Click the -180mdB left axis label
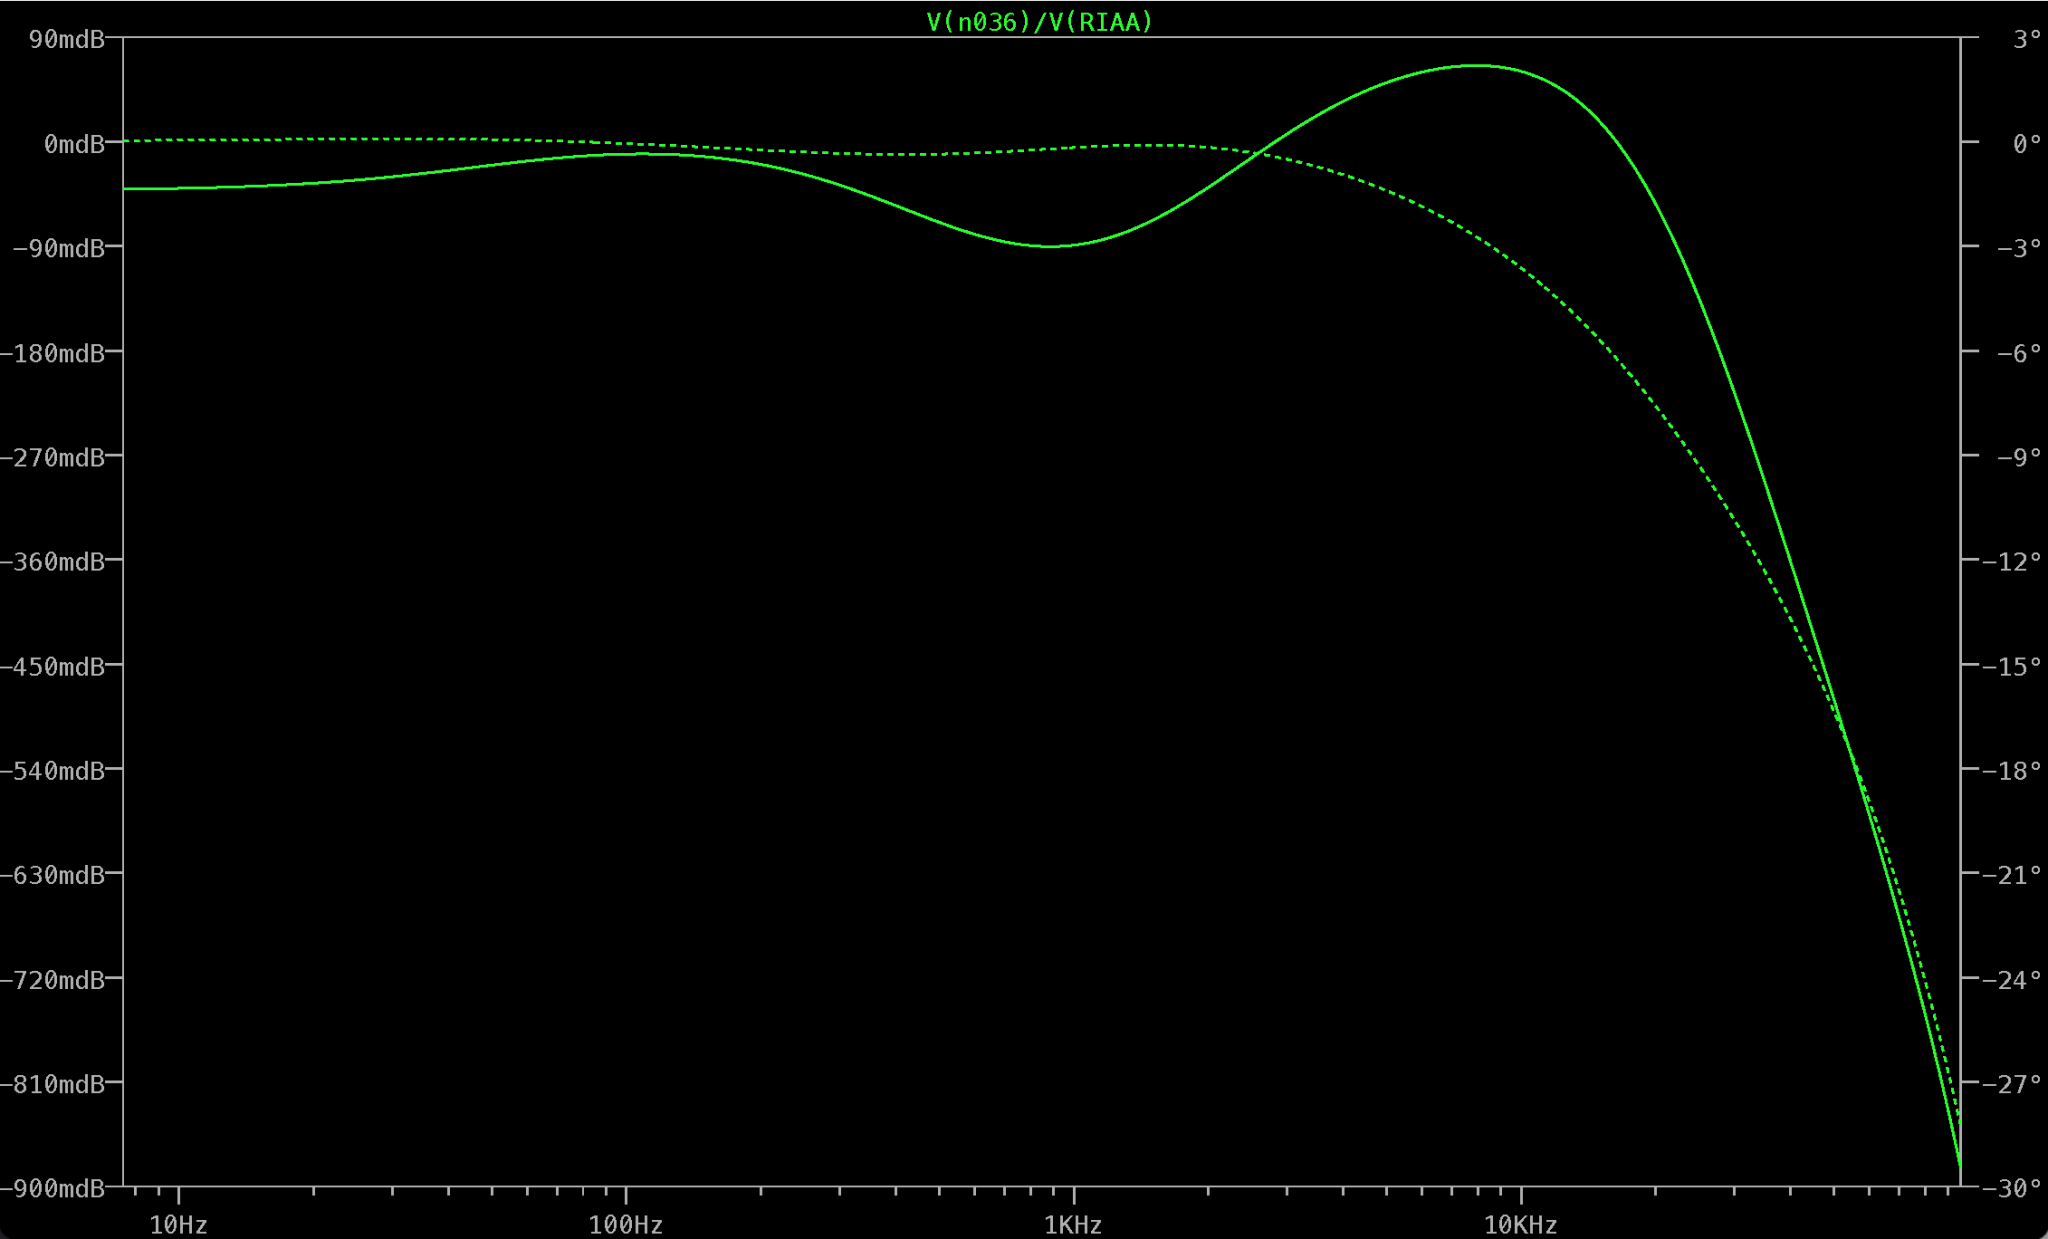Viewport: 2048px width, 1239px height. (x=53, y=353)
